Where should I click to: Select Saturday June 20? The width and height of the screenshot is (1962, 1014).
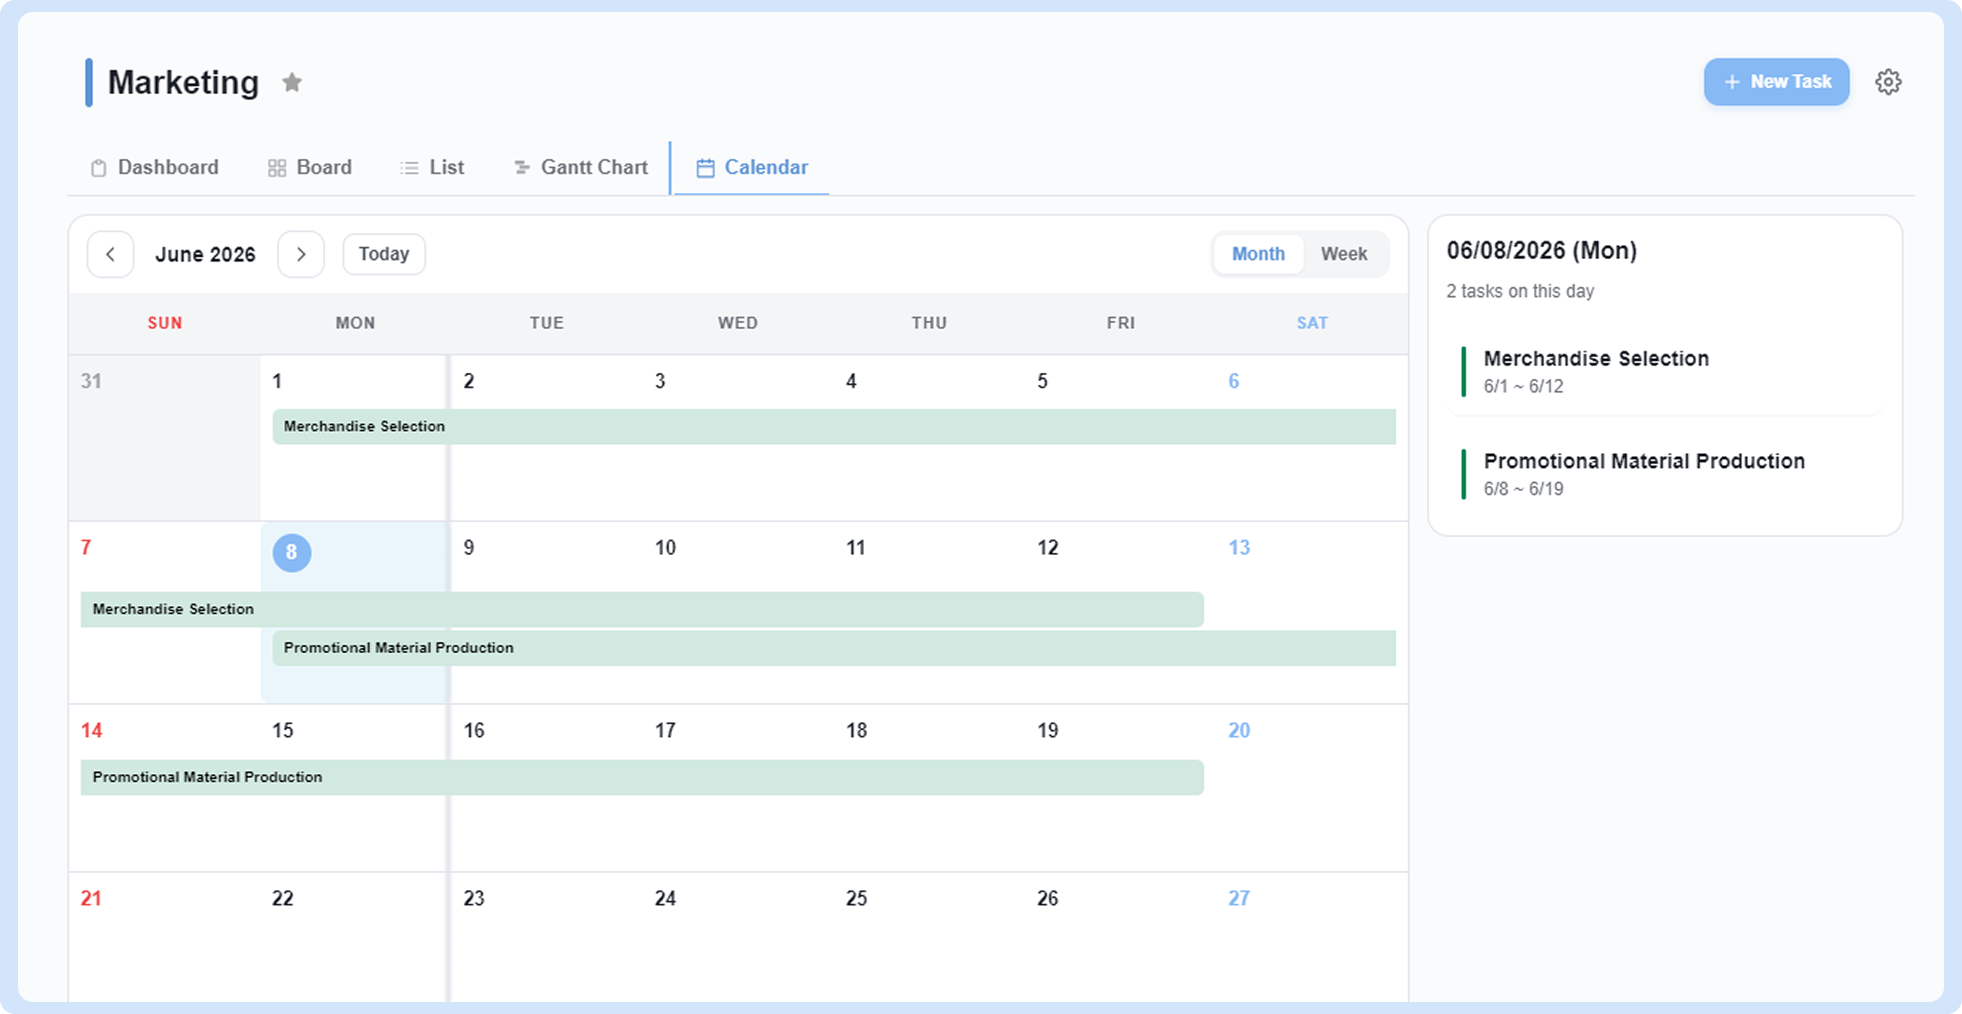coord(1239,730)
